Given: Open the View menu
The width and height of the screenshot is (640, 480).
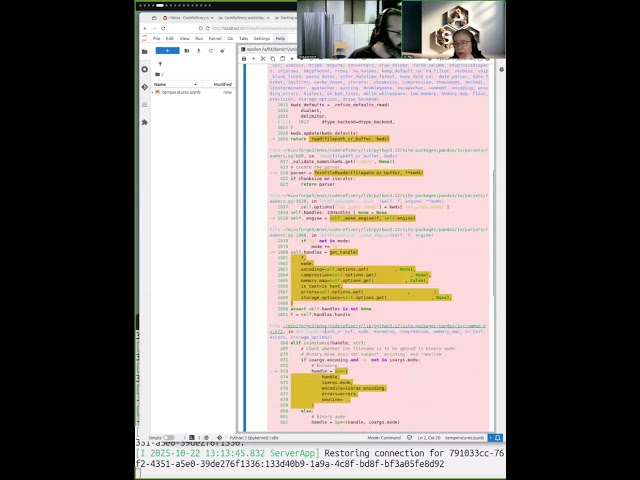Looking at the screenshot, I should tap(184, 38).
